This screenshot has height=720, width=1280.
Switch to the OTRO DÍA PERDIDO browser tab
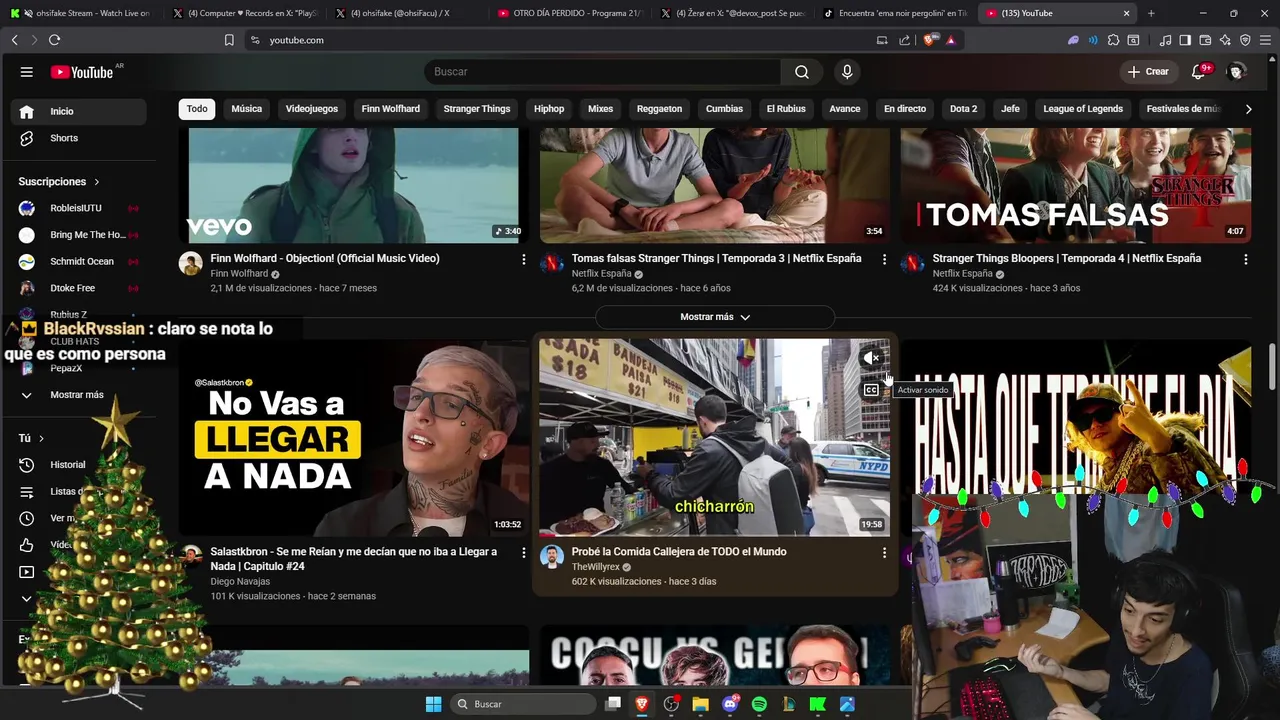click(x=570, y=13)
